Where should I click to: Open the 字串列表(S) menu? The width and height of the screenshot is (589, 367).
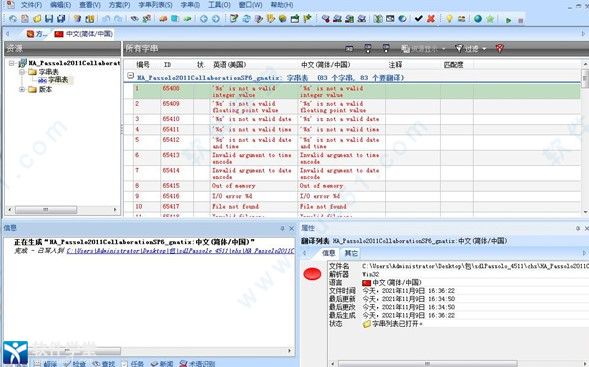coord(156,5)
